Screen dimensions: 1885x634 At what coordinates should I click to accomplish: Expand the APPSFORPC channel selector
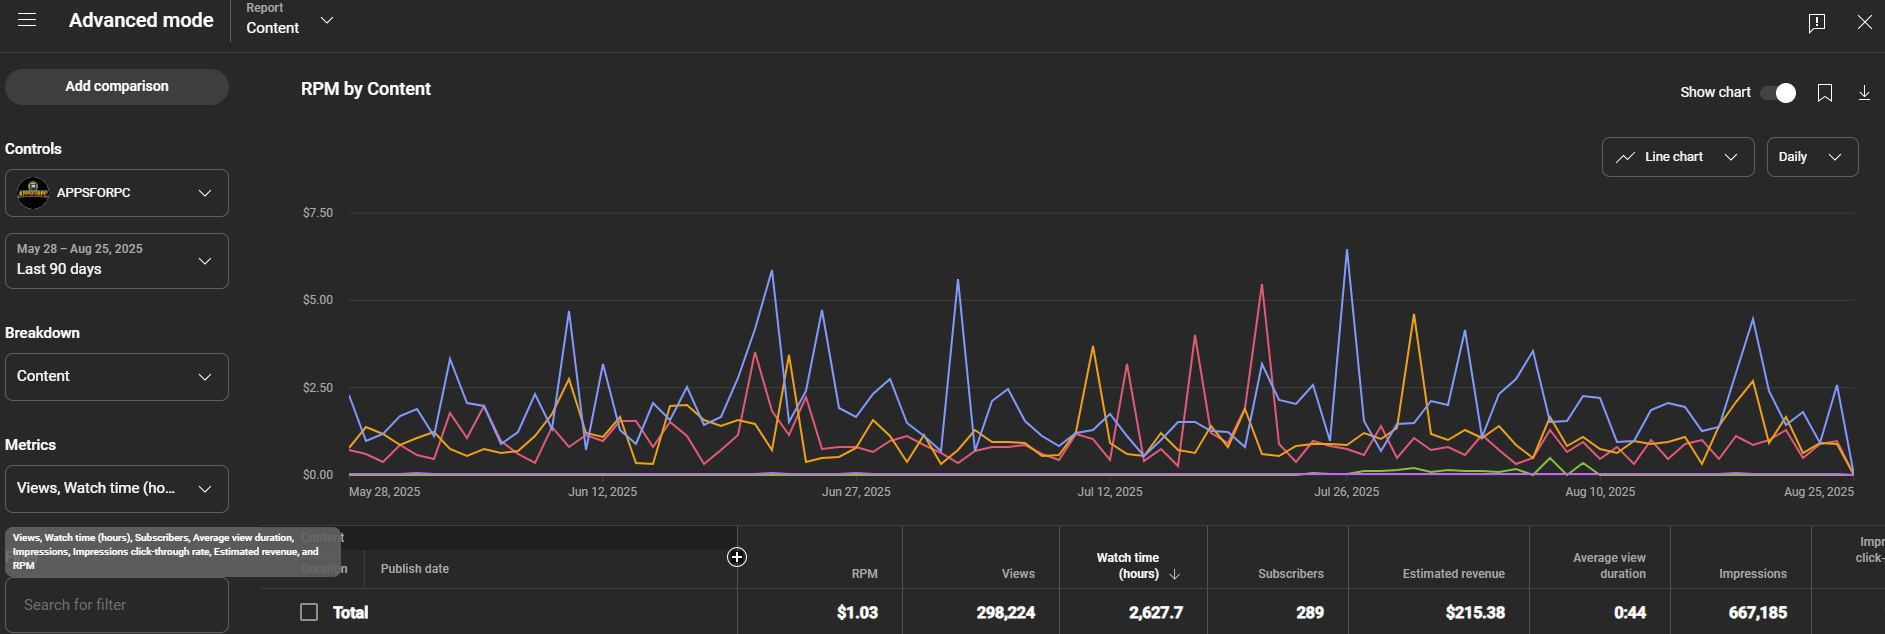coord(117,193)
